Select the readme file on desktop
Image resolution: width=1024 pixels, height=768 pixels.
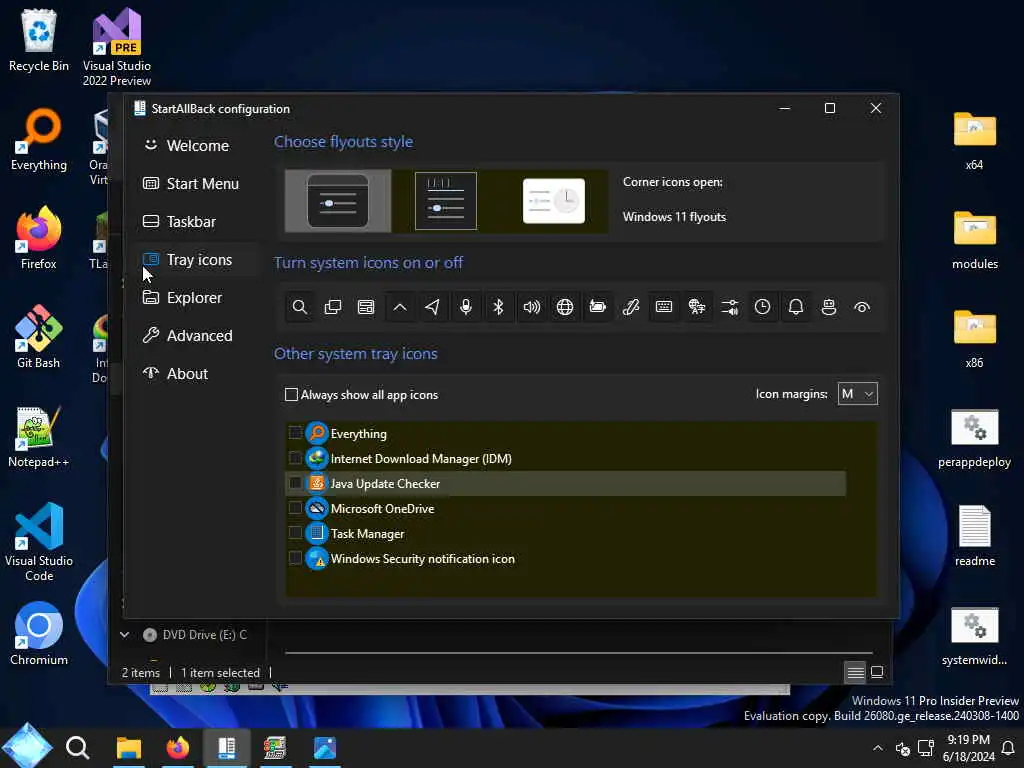coord(974,536)
